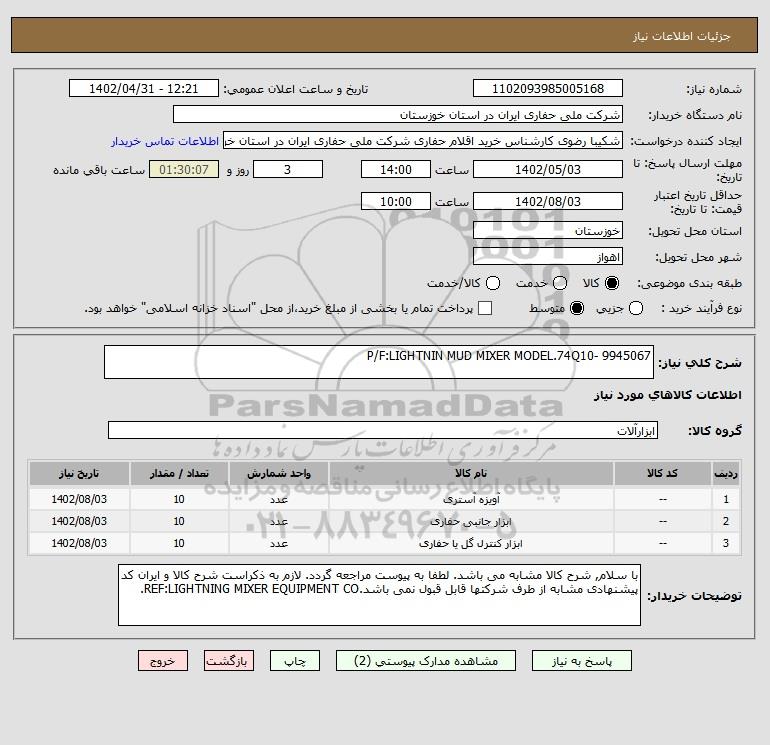Screen dimensions: 770x745
Task: Click the announcement date field 1402/04/31 - 12:21
Action: 143,89
